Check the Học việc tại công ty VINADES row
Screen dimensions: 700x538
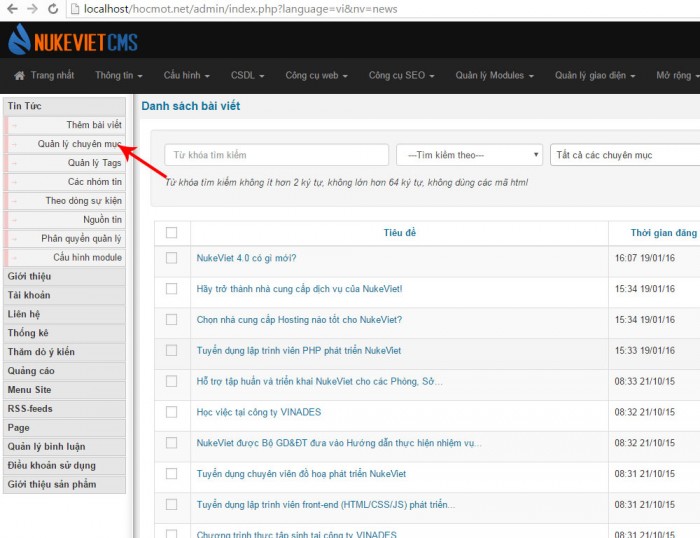(x=171, y=412)
